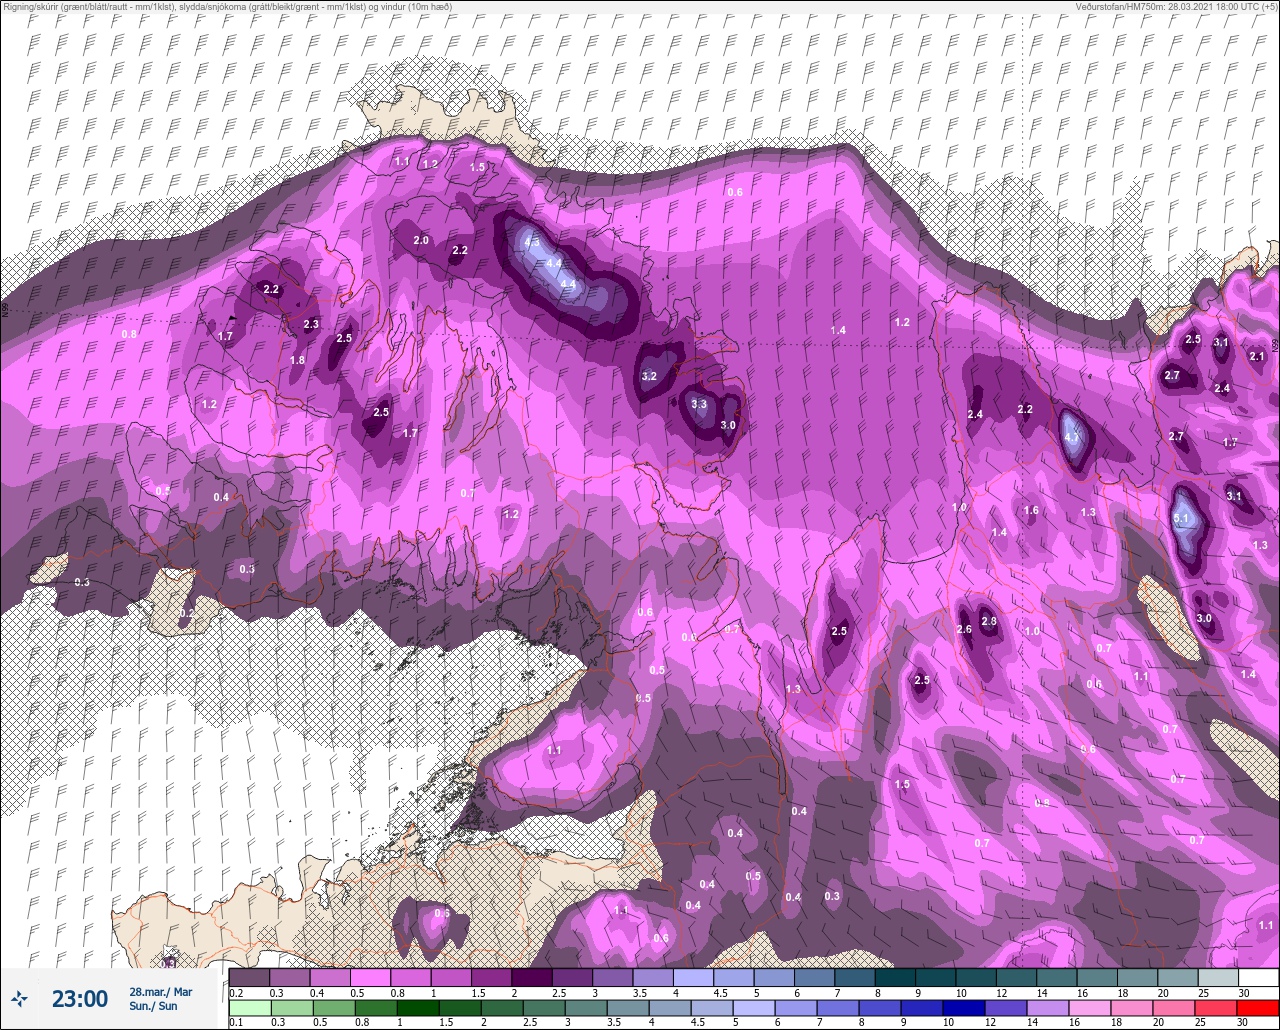Pick the light grey upper-legend swatch at 20
1280x1030 pixels.
point(1178,977)
